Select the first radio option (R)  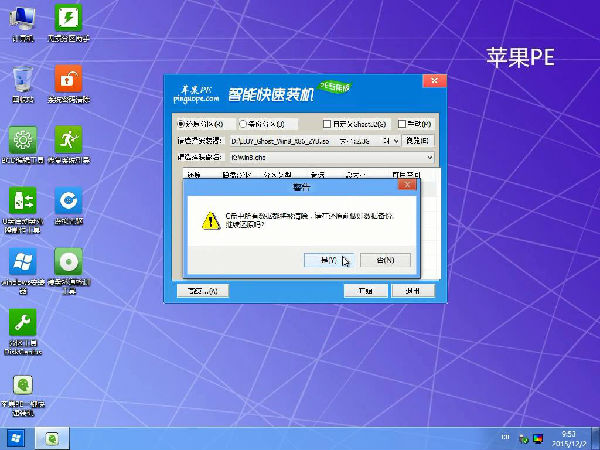[181, 124]
